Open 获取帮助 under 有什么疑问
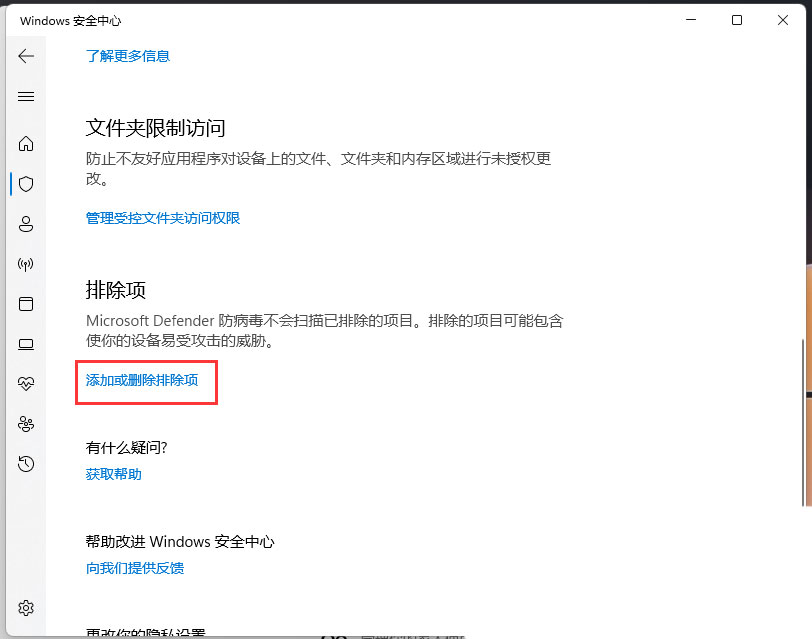Image resolution: width=812 pixels, height=639 pixels. 113,474
